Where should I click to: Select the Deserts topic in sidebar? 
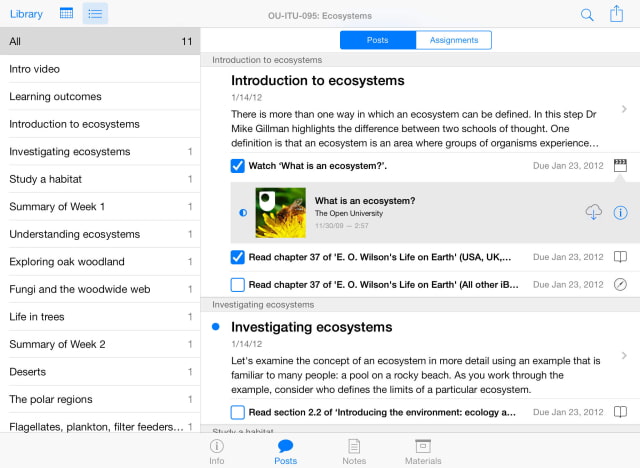point(28,372)
